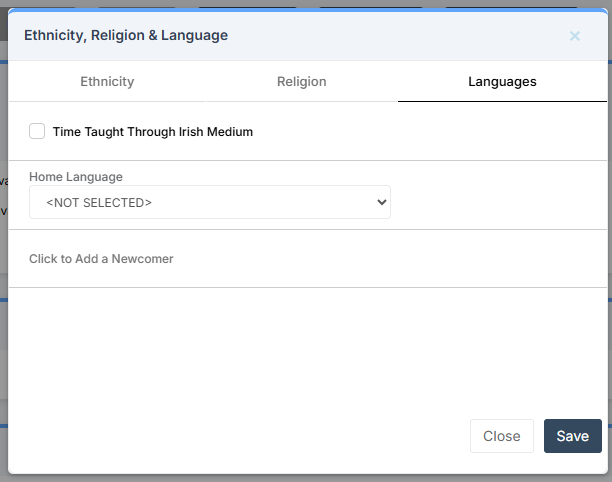Select the Languages tab
The width and height of the screenshot is (612, 482).
(x=502, y=82)
